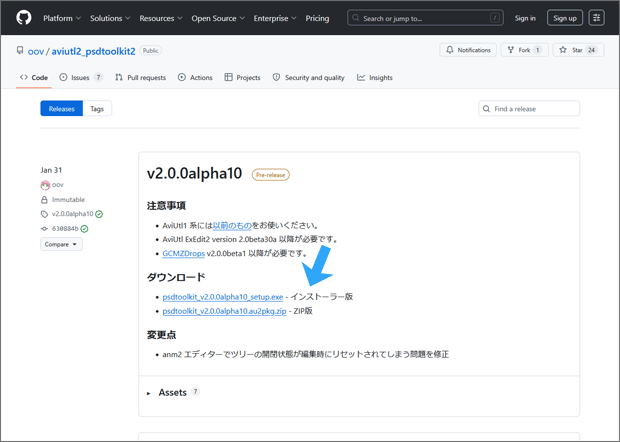Click the Jan 31 release date
Viewport: 620px width, 442px height.
tap(51, 170)
